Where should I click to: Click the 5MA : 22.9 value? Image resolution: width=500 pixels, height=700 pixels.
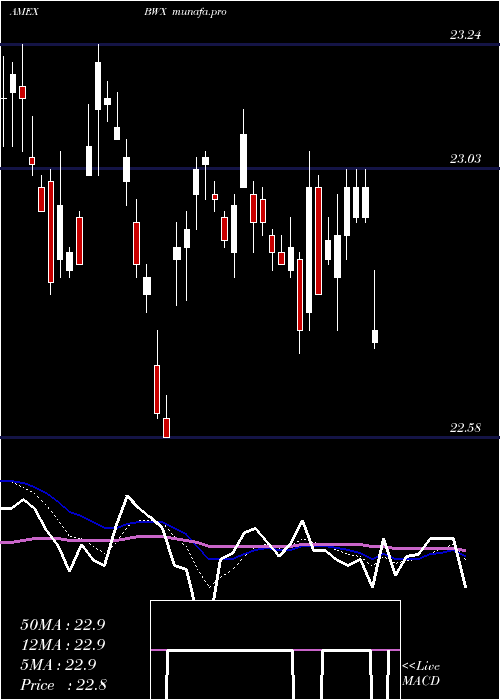pos(58,665)
